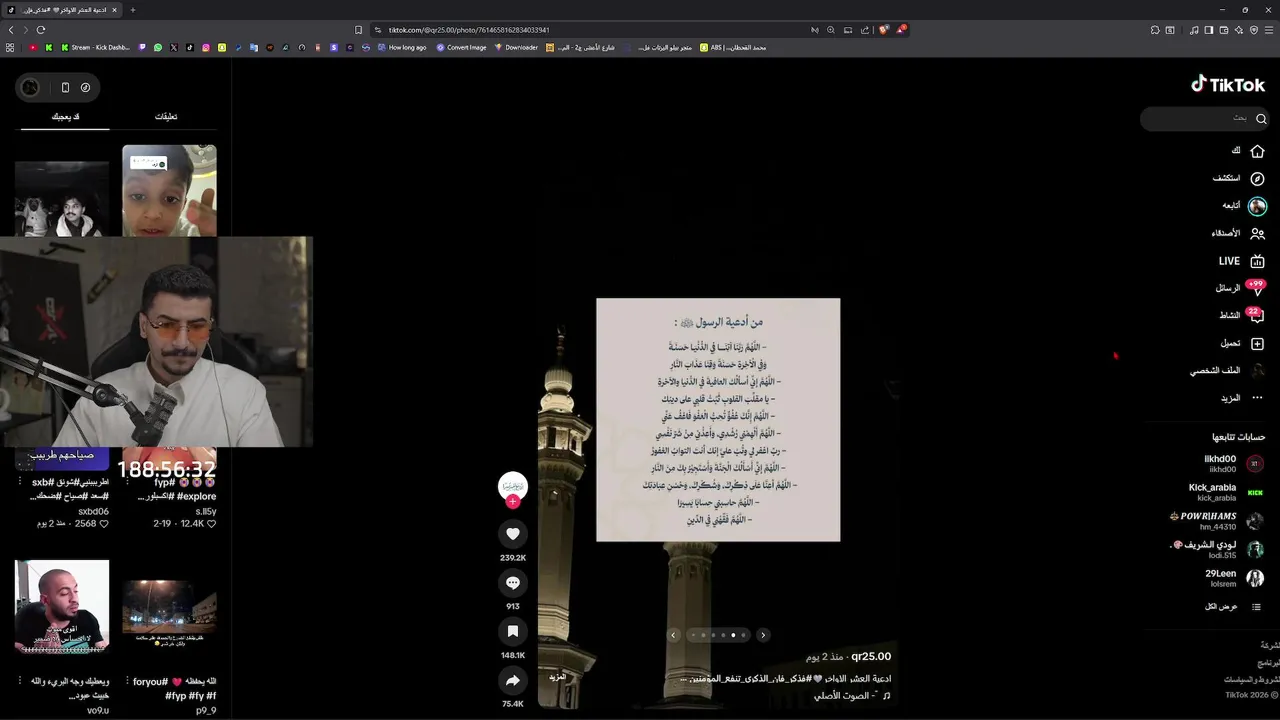
Task: Open the music note playlist icon
Action: (1194, 30)
